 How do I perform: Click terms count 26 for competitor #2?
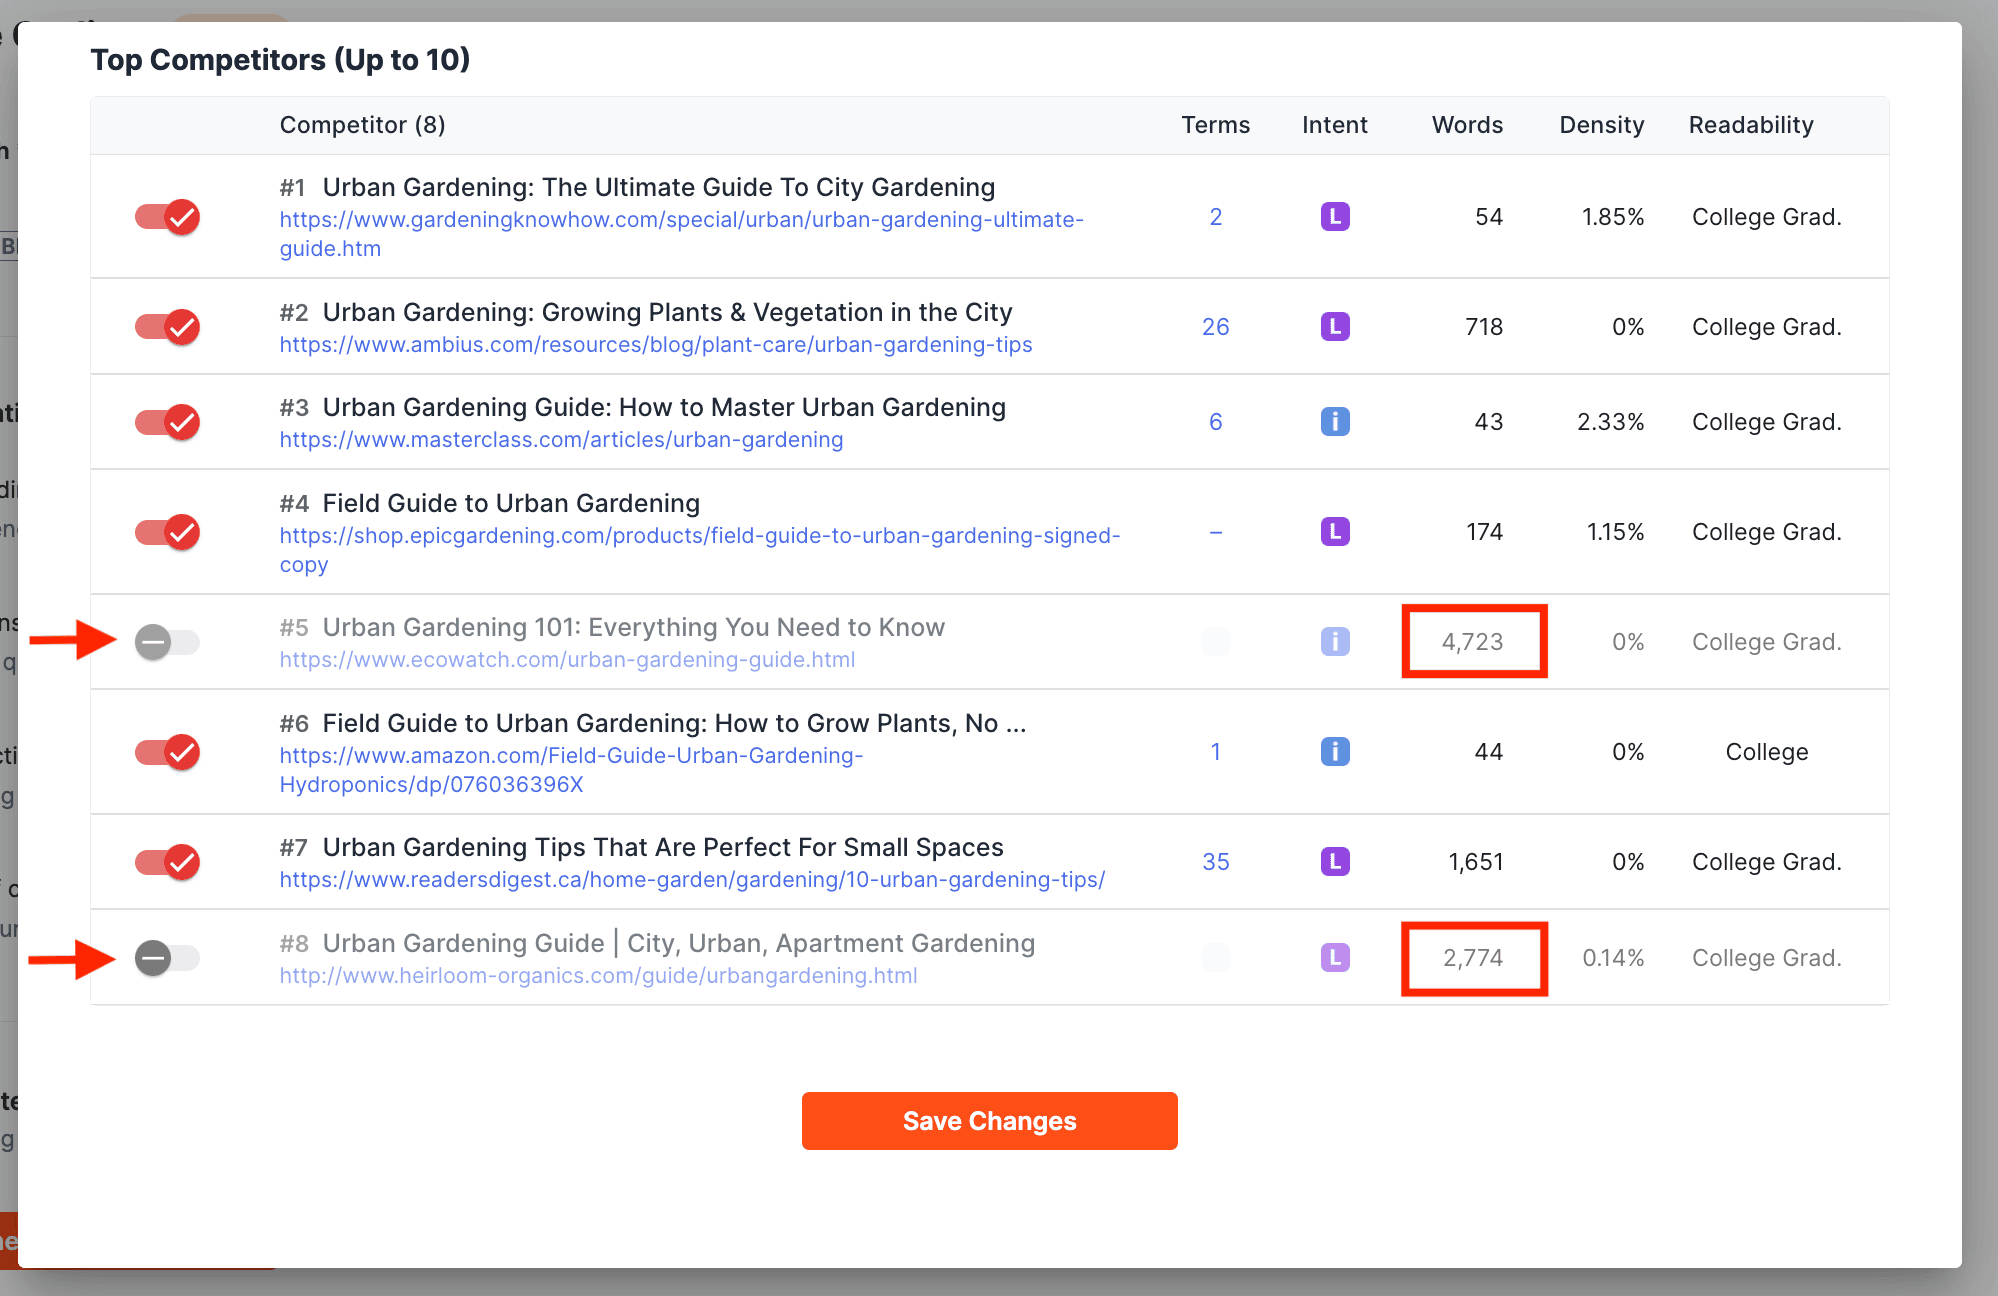coord(1216,327)
